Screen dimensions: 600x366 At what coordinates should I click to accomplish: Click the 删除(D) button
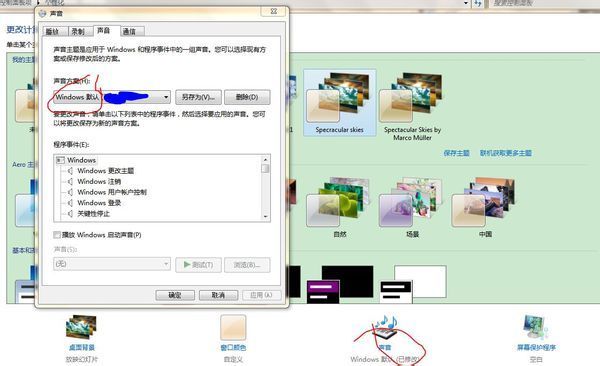coord(247,97)
